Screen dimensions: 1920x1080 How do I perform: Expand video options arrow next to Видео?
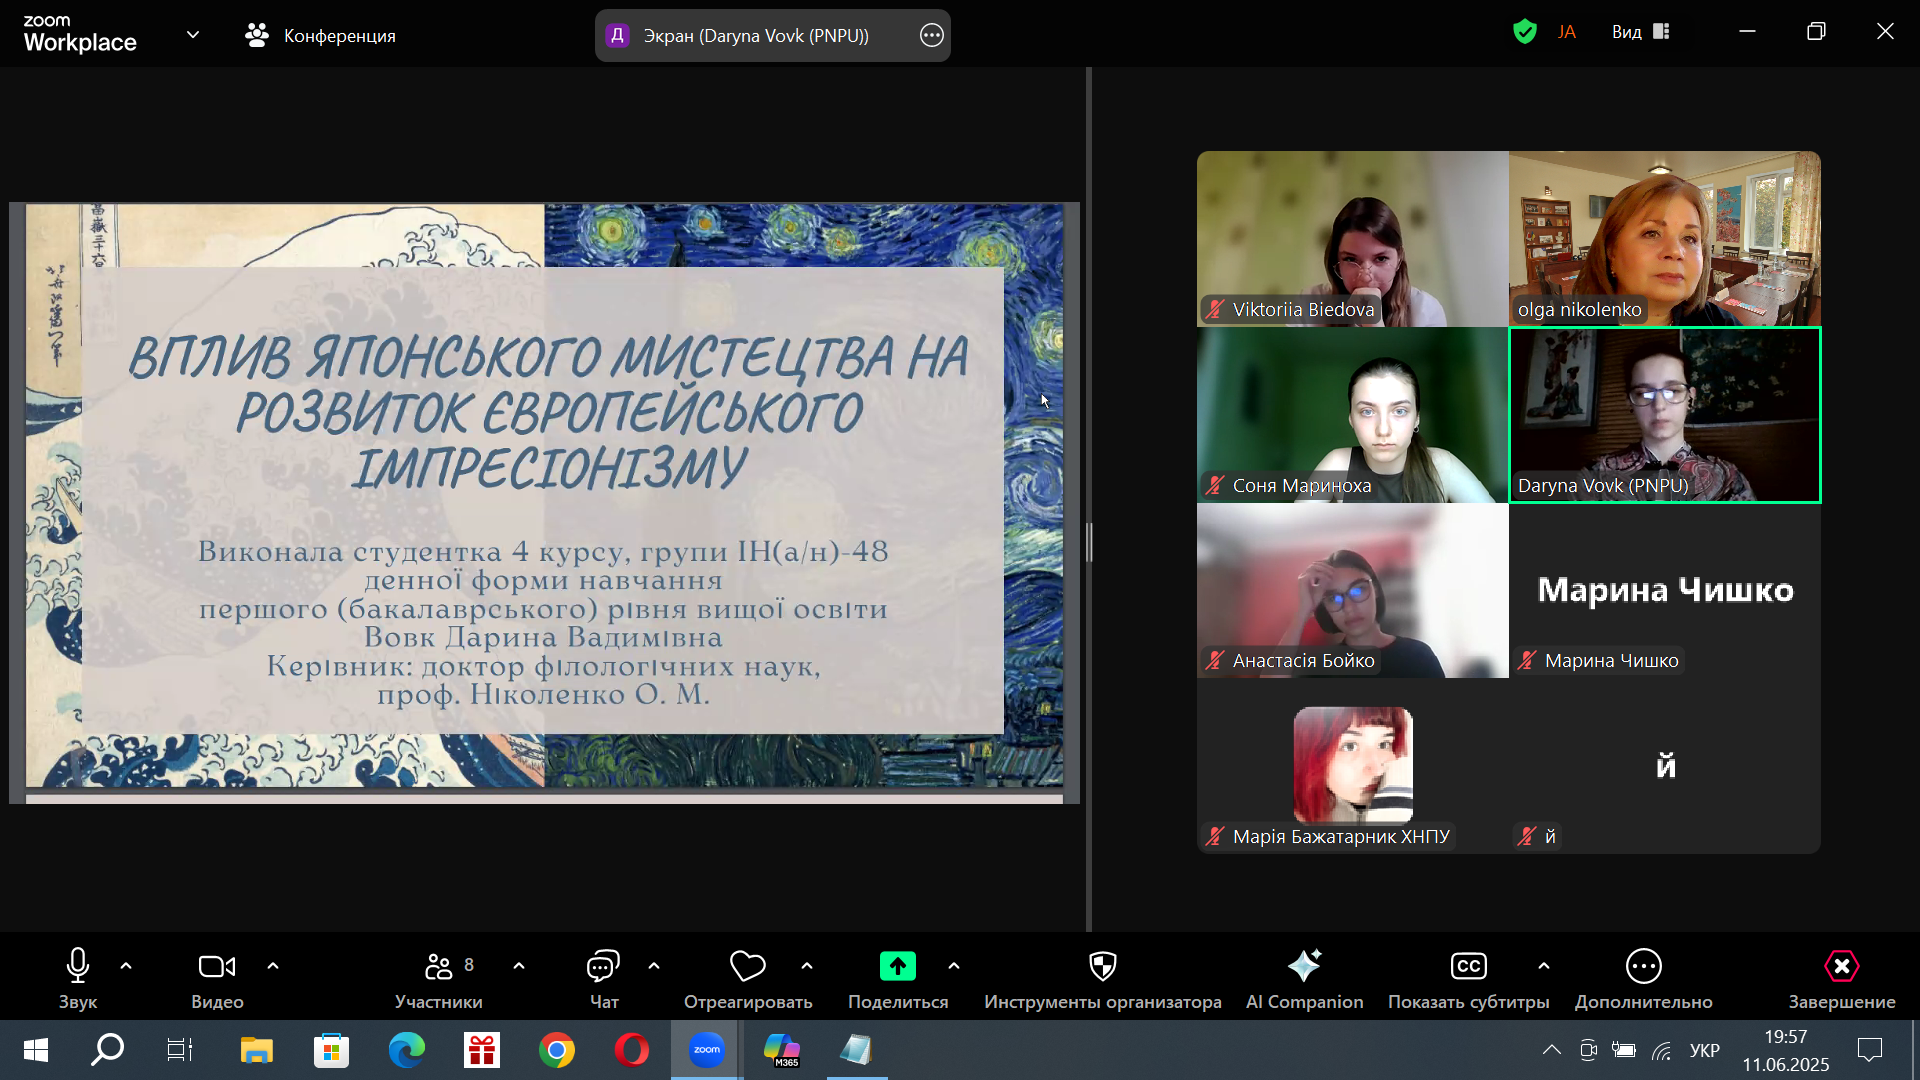point(273,966)
